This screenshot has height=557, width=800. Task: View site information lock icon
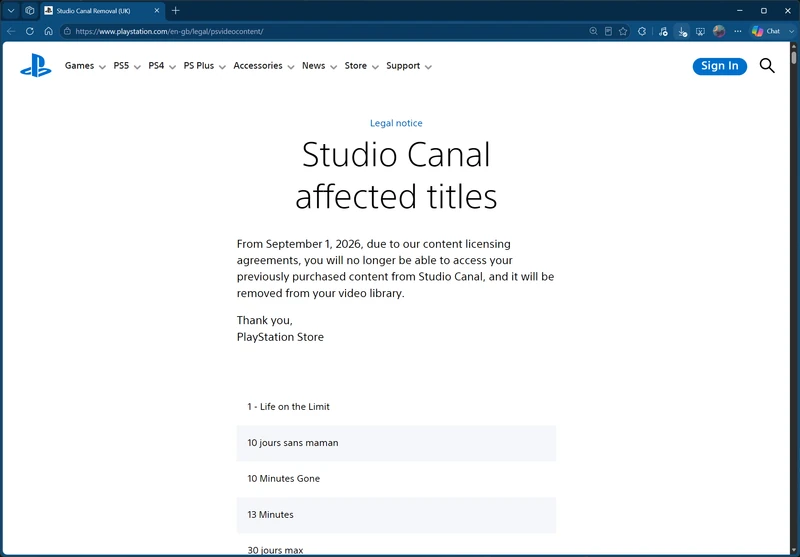click(x=67, y=31)
